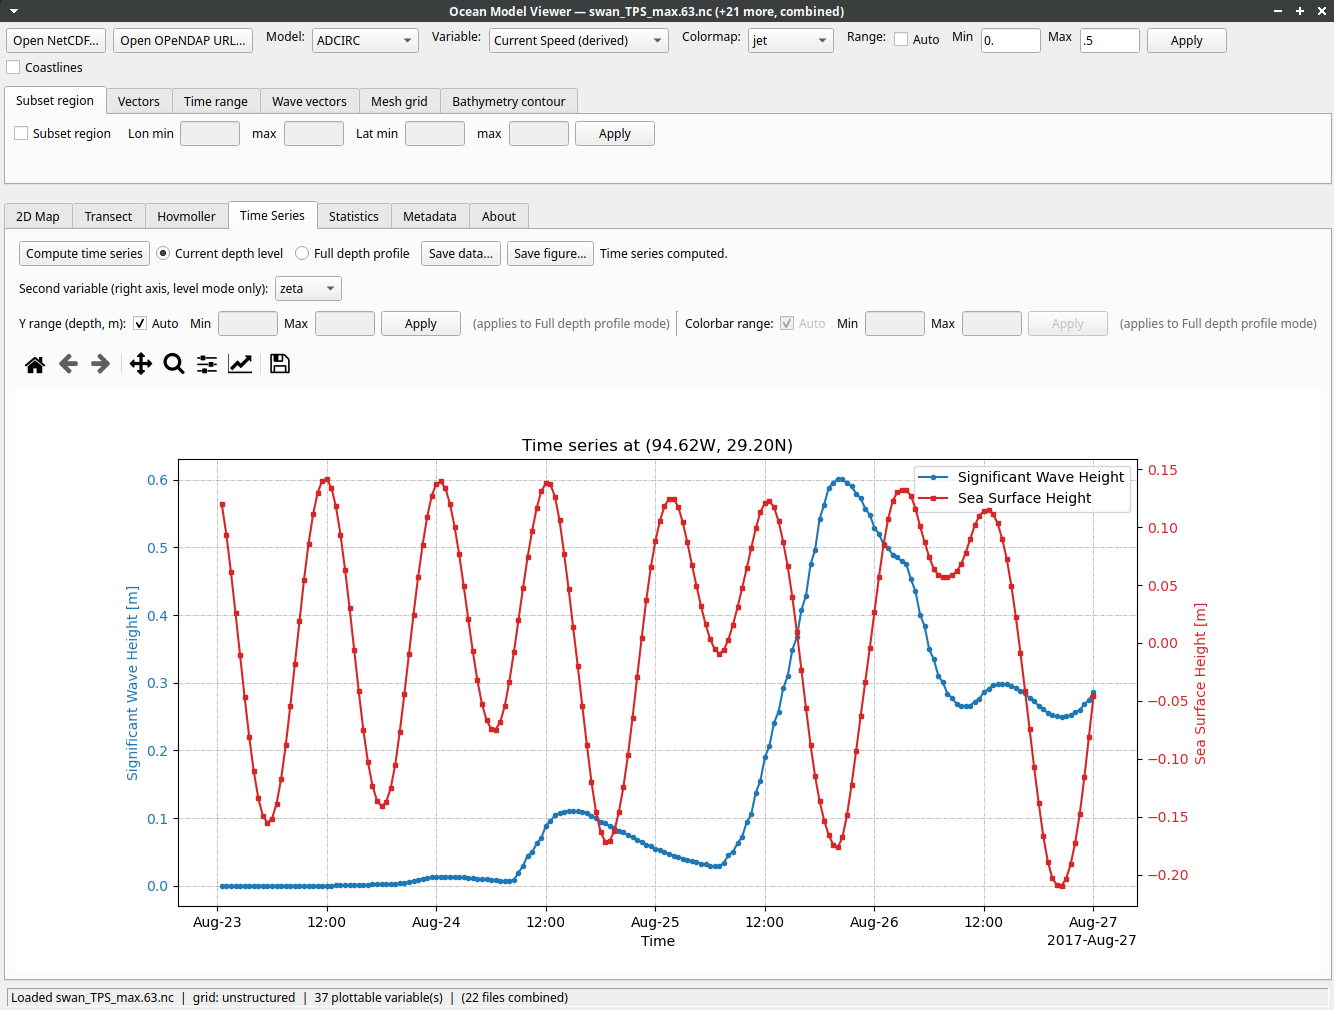Image resolution: width=1334 pixels, height=1010 pixels.
Task: Open the Wave vectors tab
Action: pyautogui.click(x=309, y=101)
